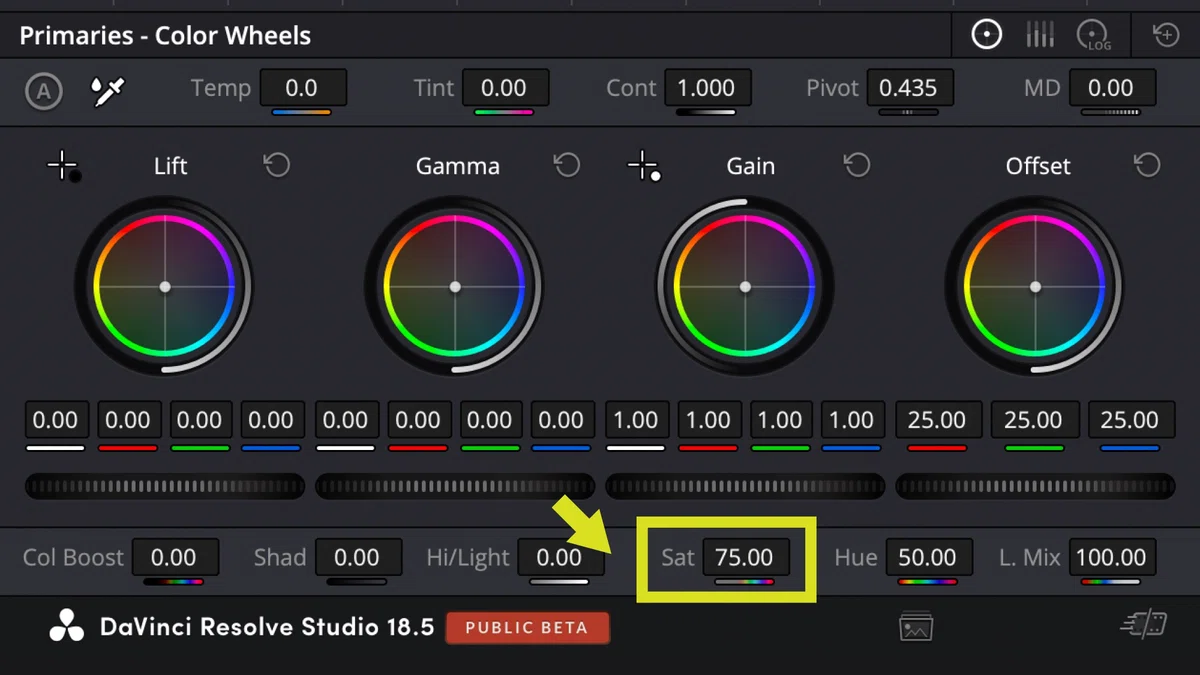The image size is (1200, 675).
Task: Pick black point next to Lift
Action: 65,167
